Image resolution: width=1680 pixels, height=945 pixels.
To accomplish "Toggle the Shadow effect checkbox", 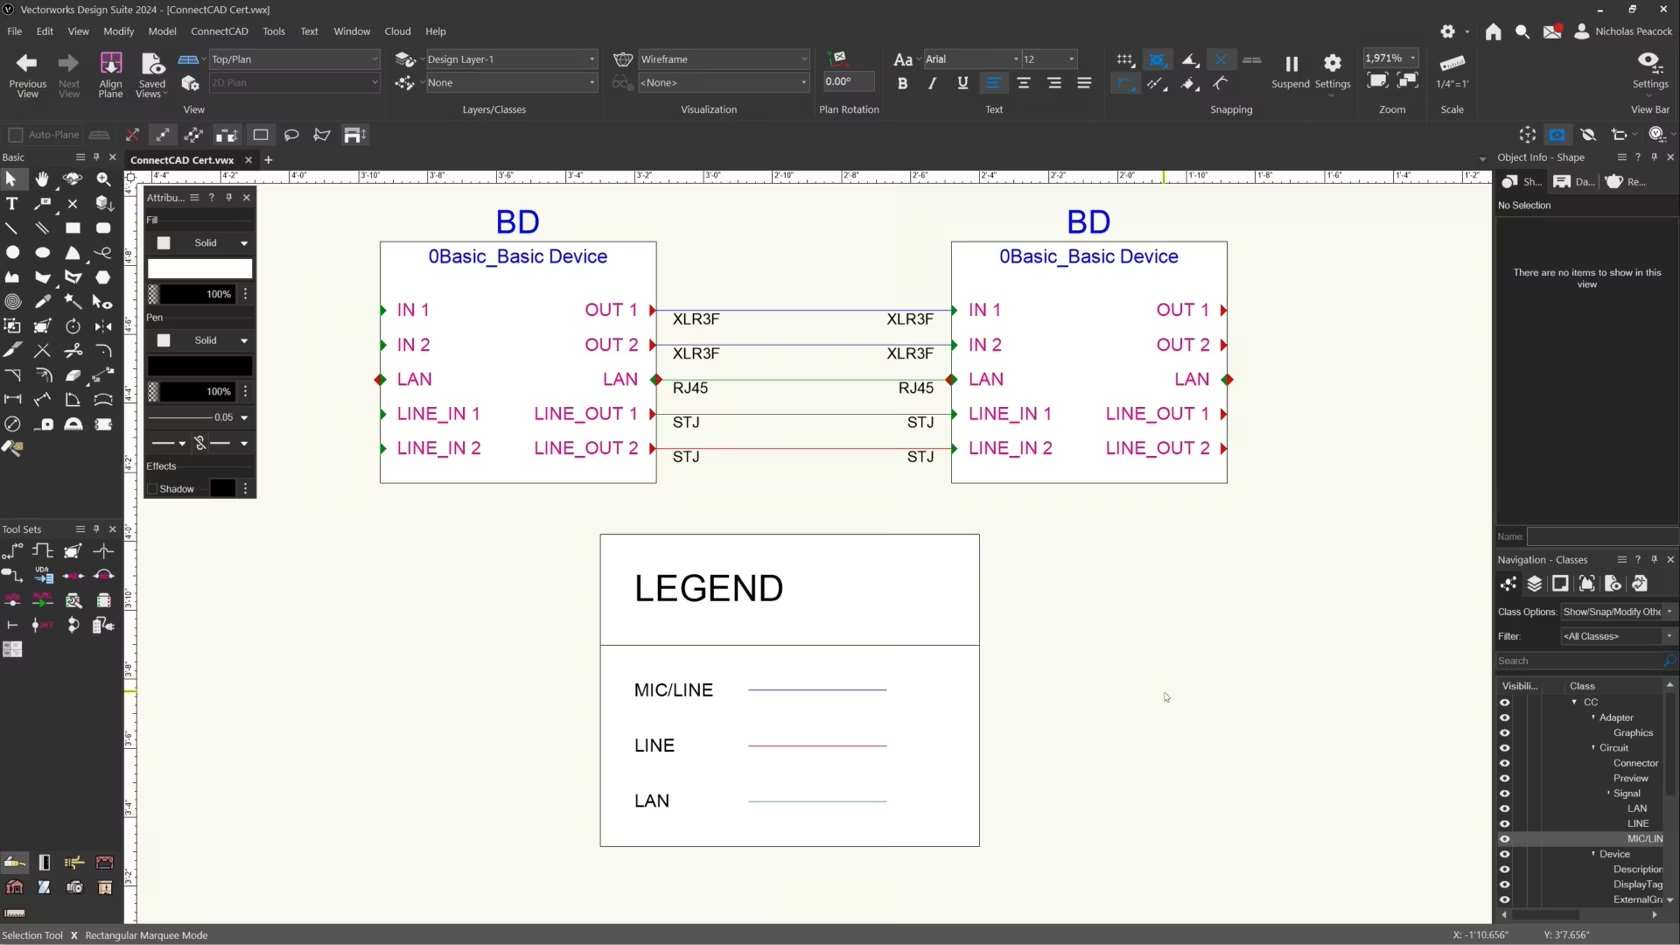I will [x=153, y=489].
